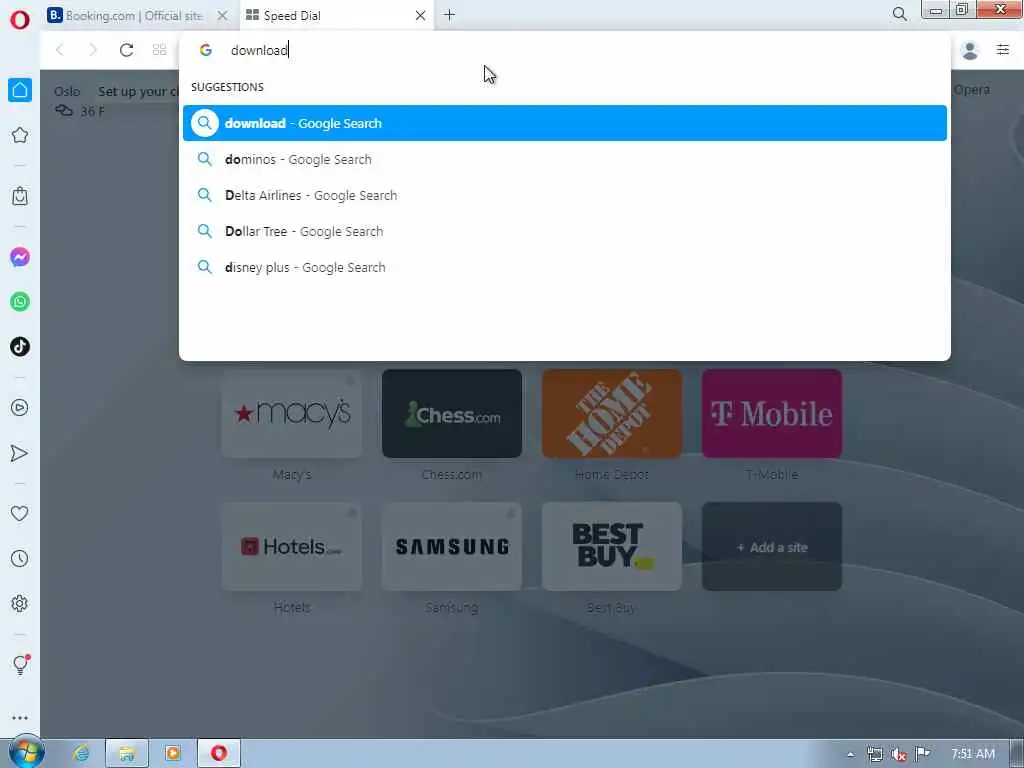Launch Messenger from the sidebar
The height and width of the screenshot is (768, 1024).
coord(20,257)
